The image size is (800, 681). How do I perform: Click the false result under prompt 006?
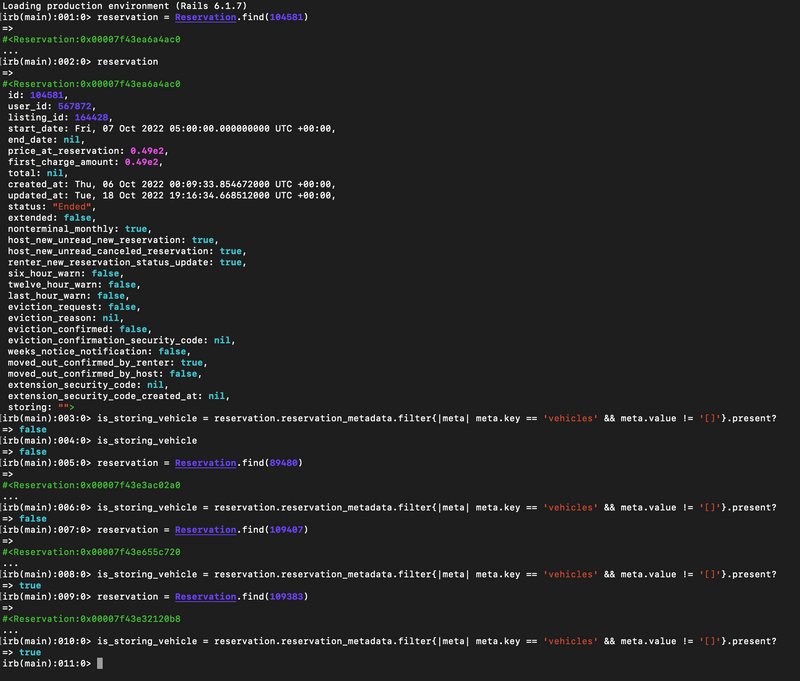(x=33, y=518)
